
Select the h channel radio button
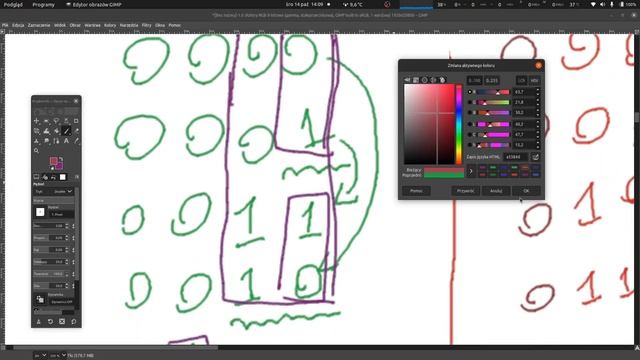pyautogui.click(x=470, y=145)
